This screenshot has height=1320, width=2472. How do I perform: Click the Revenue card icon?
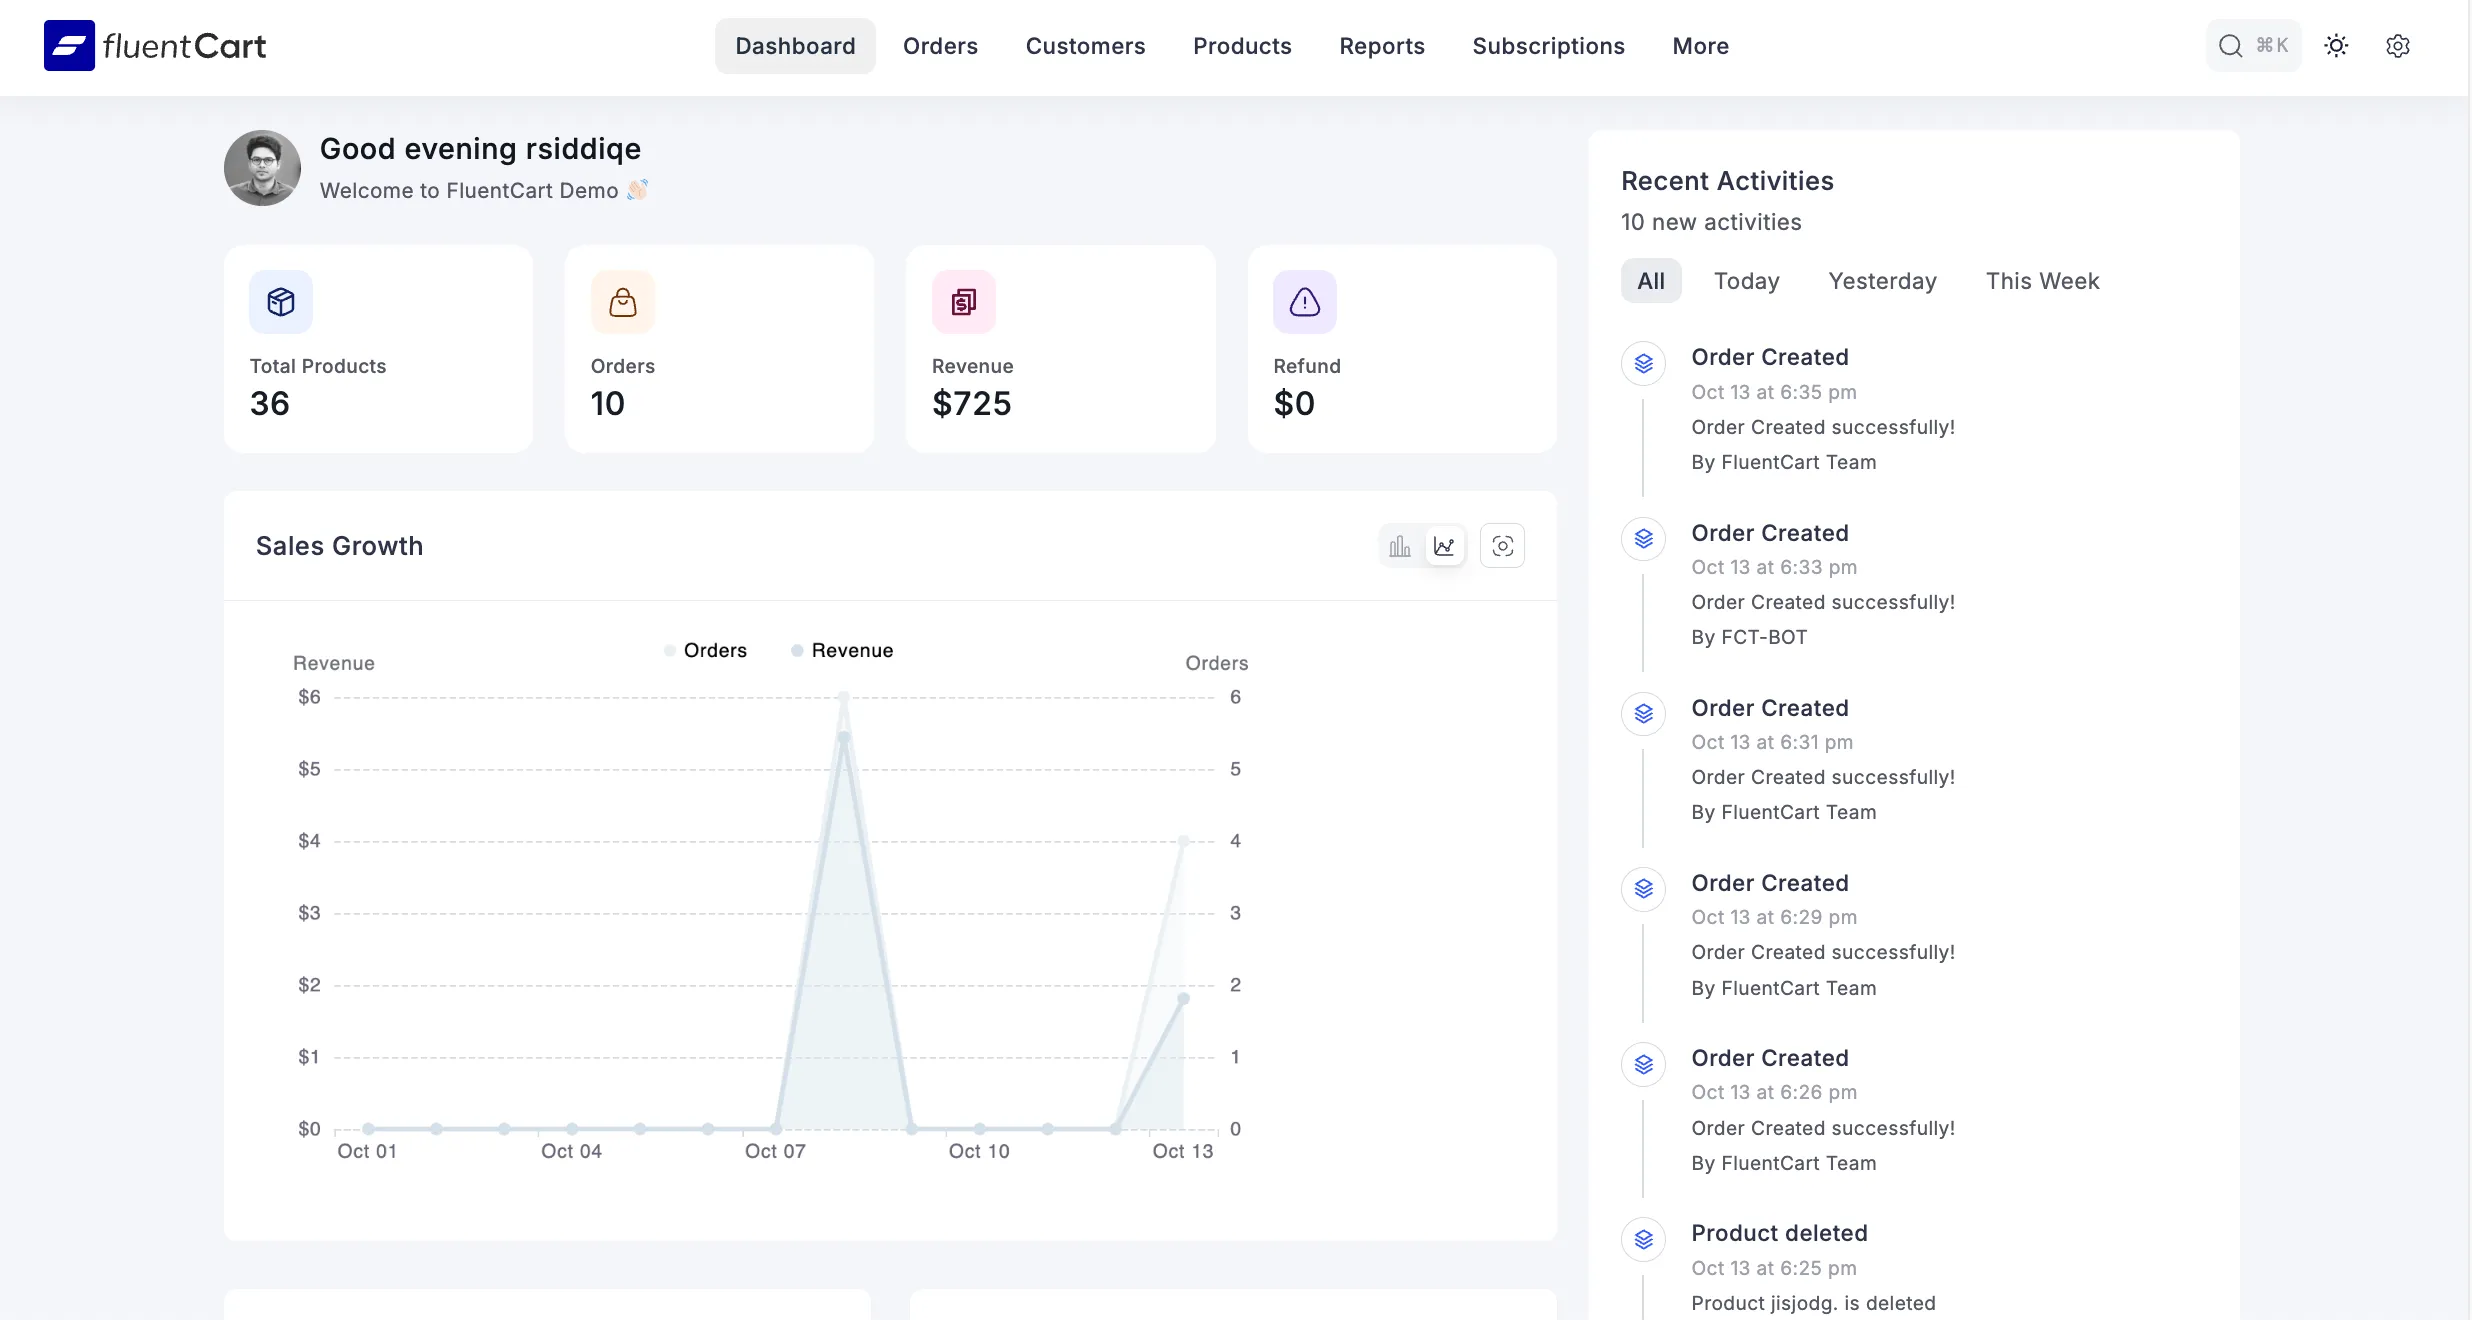point(963,302)
